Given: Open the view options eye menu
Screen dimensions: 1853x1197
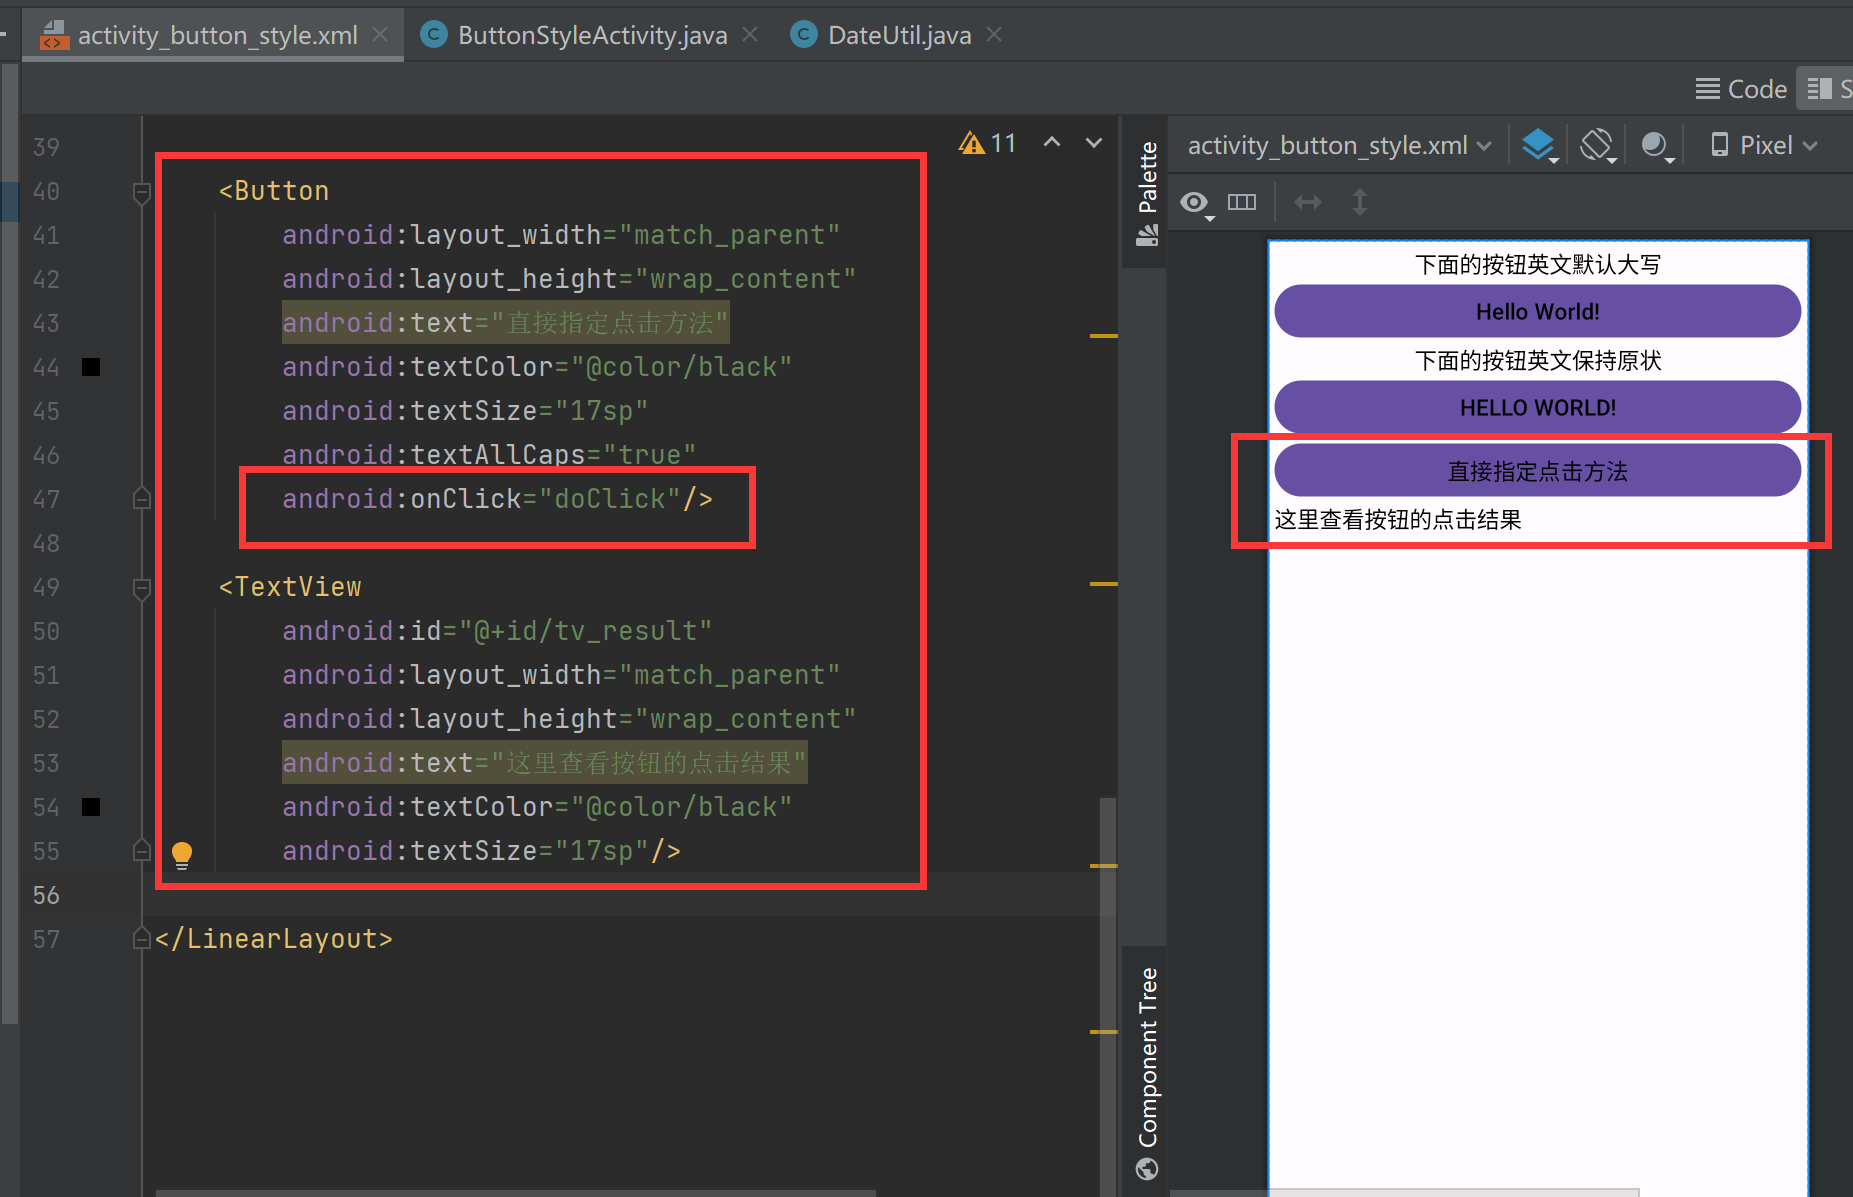Looking at the screenshot, I should coord(1196,203).
